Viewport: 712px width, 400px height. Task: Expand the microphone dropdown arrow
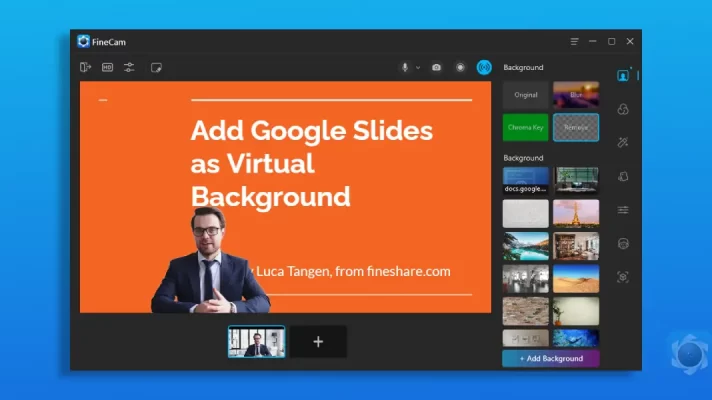click(x=418, y=68)
